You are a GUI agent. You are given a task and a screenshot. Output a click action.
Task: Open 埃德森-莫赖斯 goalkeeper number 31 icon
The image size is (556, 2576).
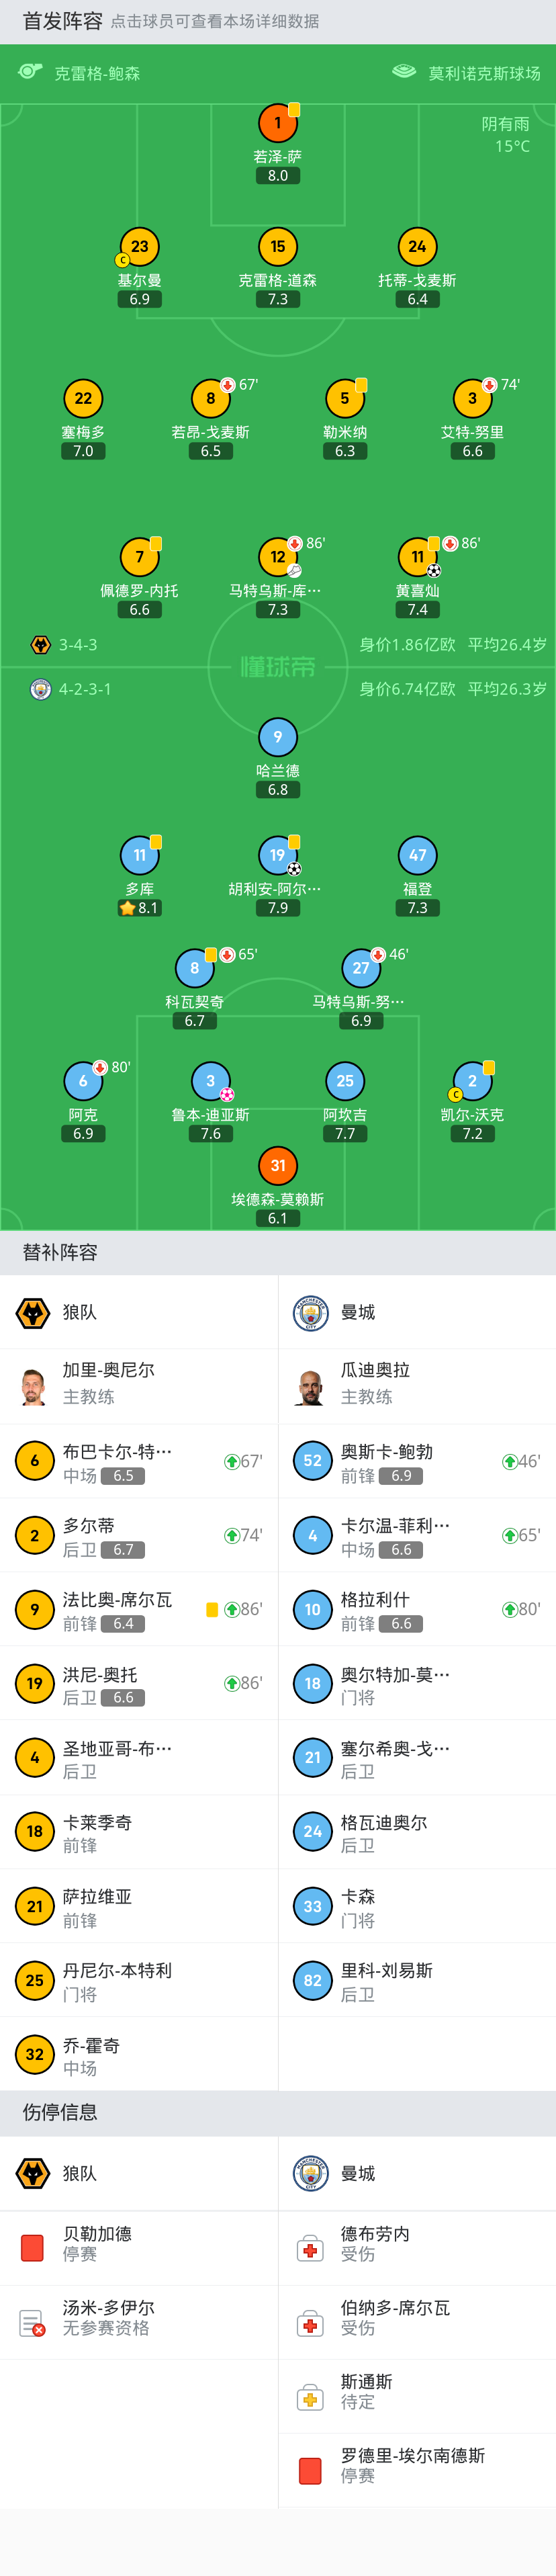(278, 1165)
